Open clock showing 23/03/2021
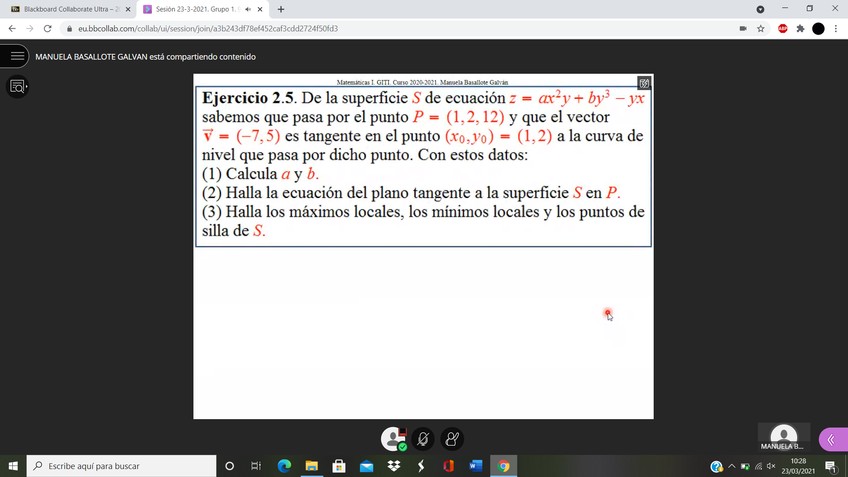848x477 pixels. (x=798, y=466)
